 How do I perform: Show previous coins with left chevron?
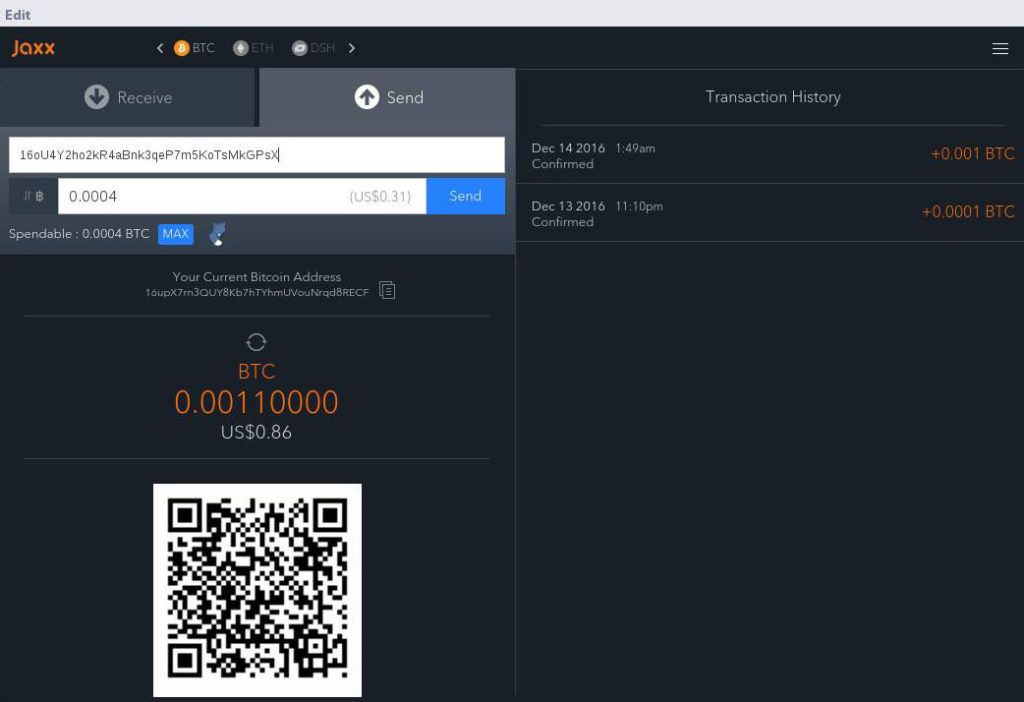coord(159,48)
